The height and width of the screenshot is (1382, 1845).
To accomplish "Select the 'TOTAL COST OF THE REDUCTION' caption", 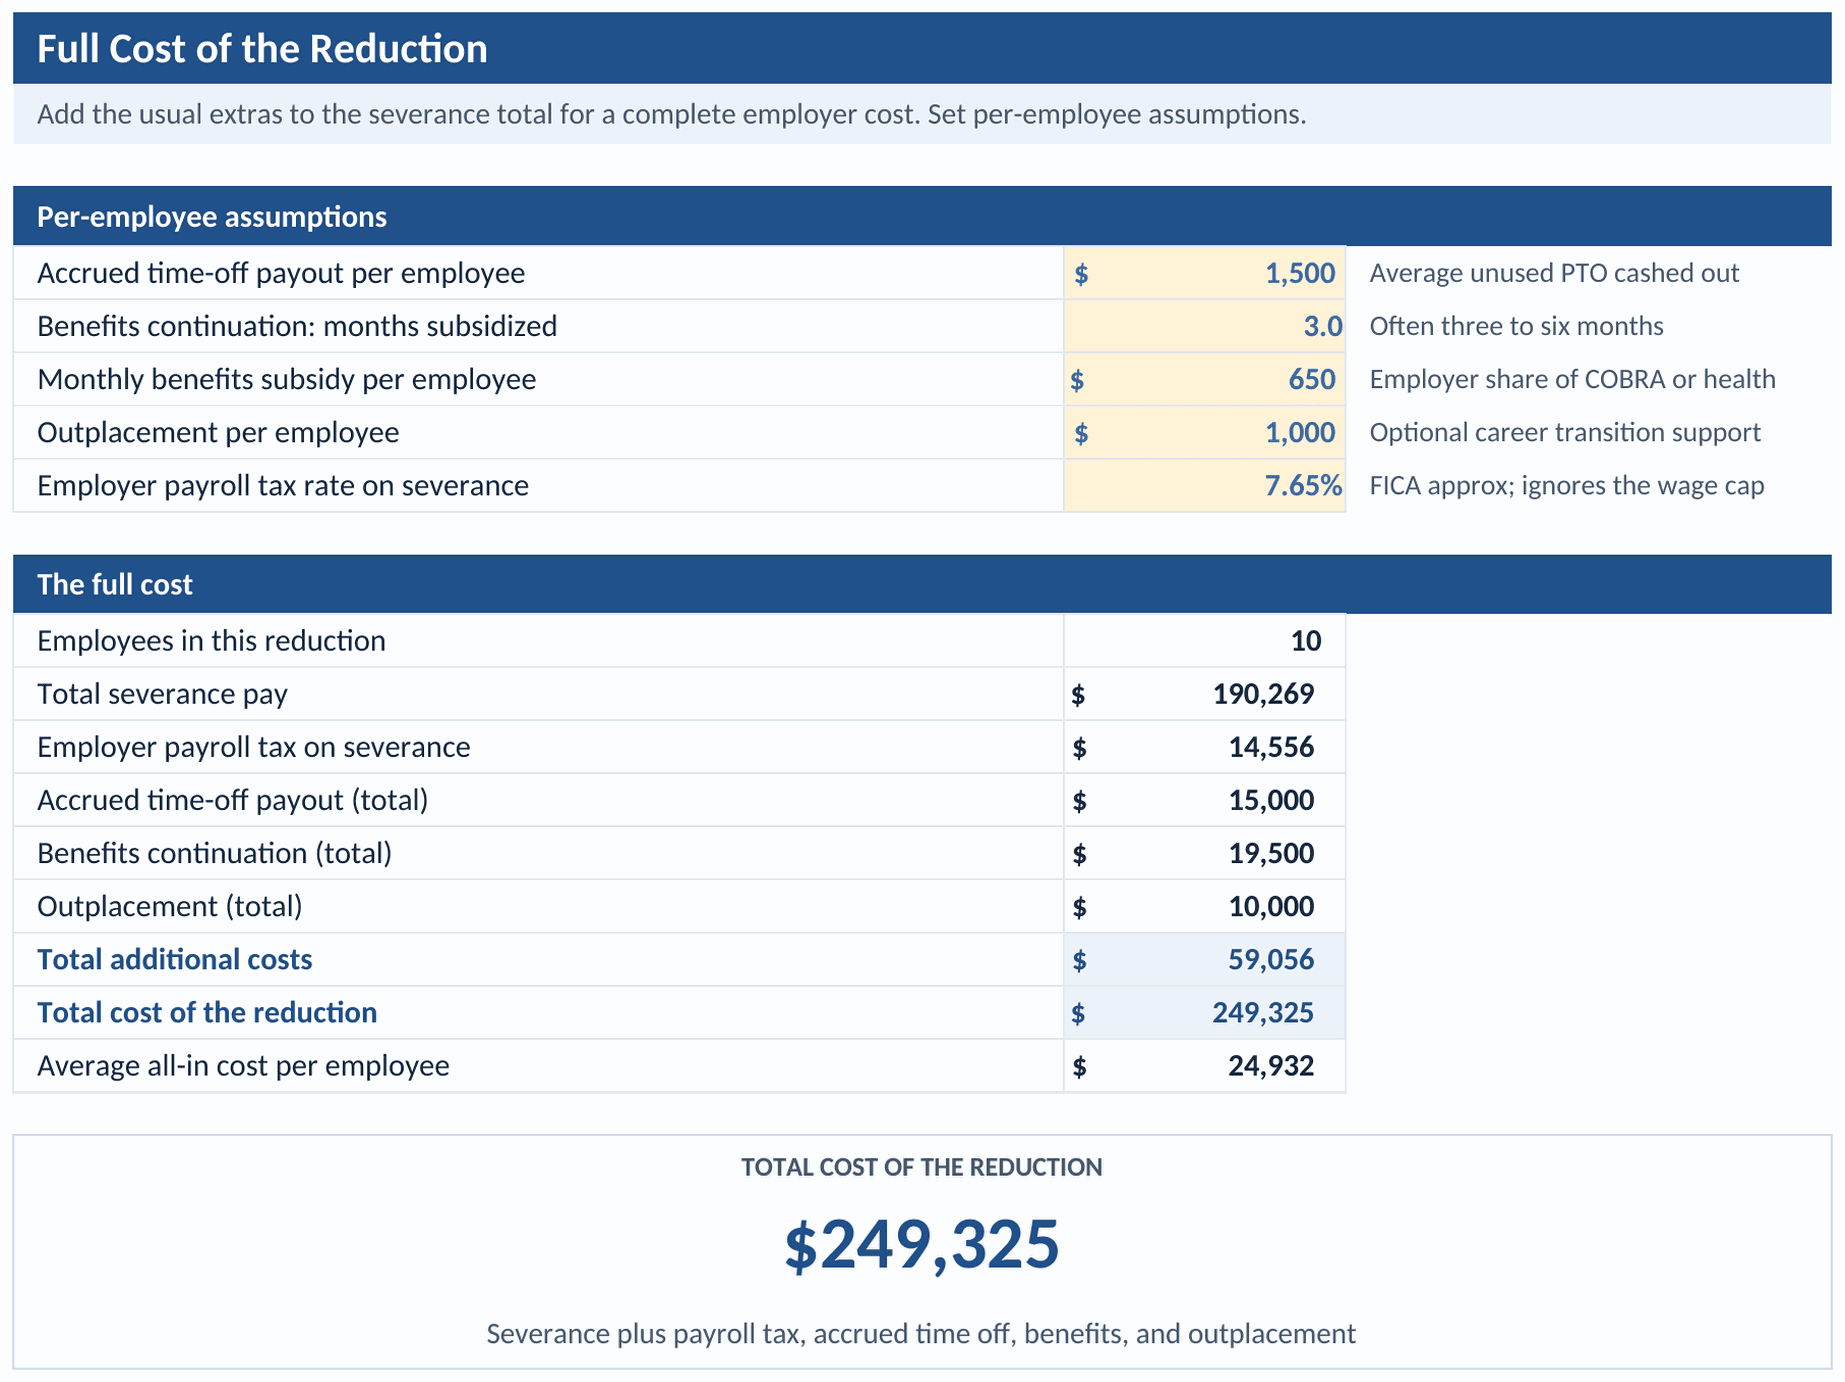I will [921, 1167].
